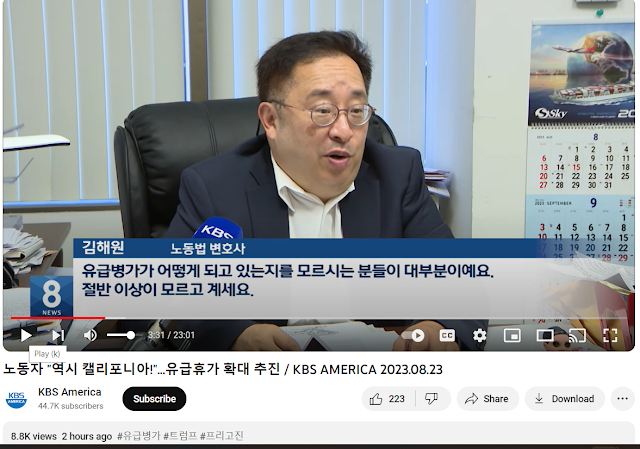Click the 44.7K subscribers text
Image resolution: width=640 pixels, height=449 pixels.
(x=71, y=406)
